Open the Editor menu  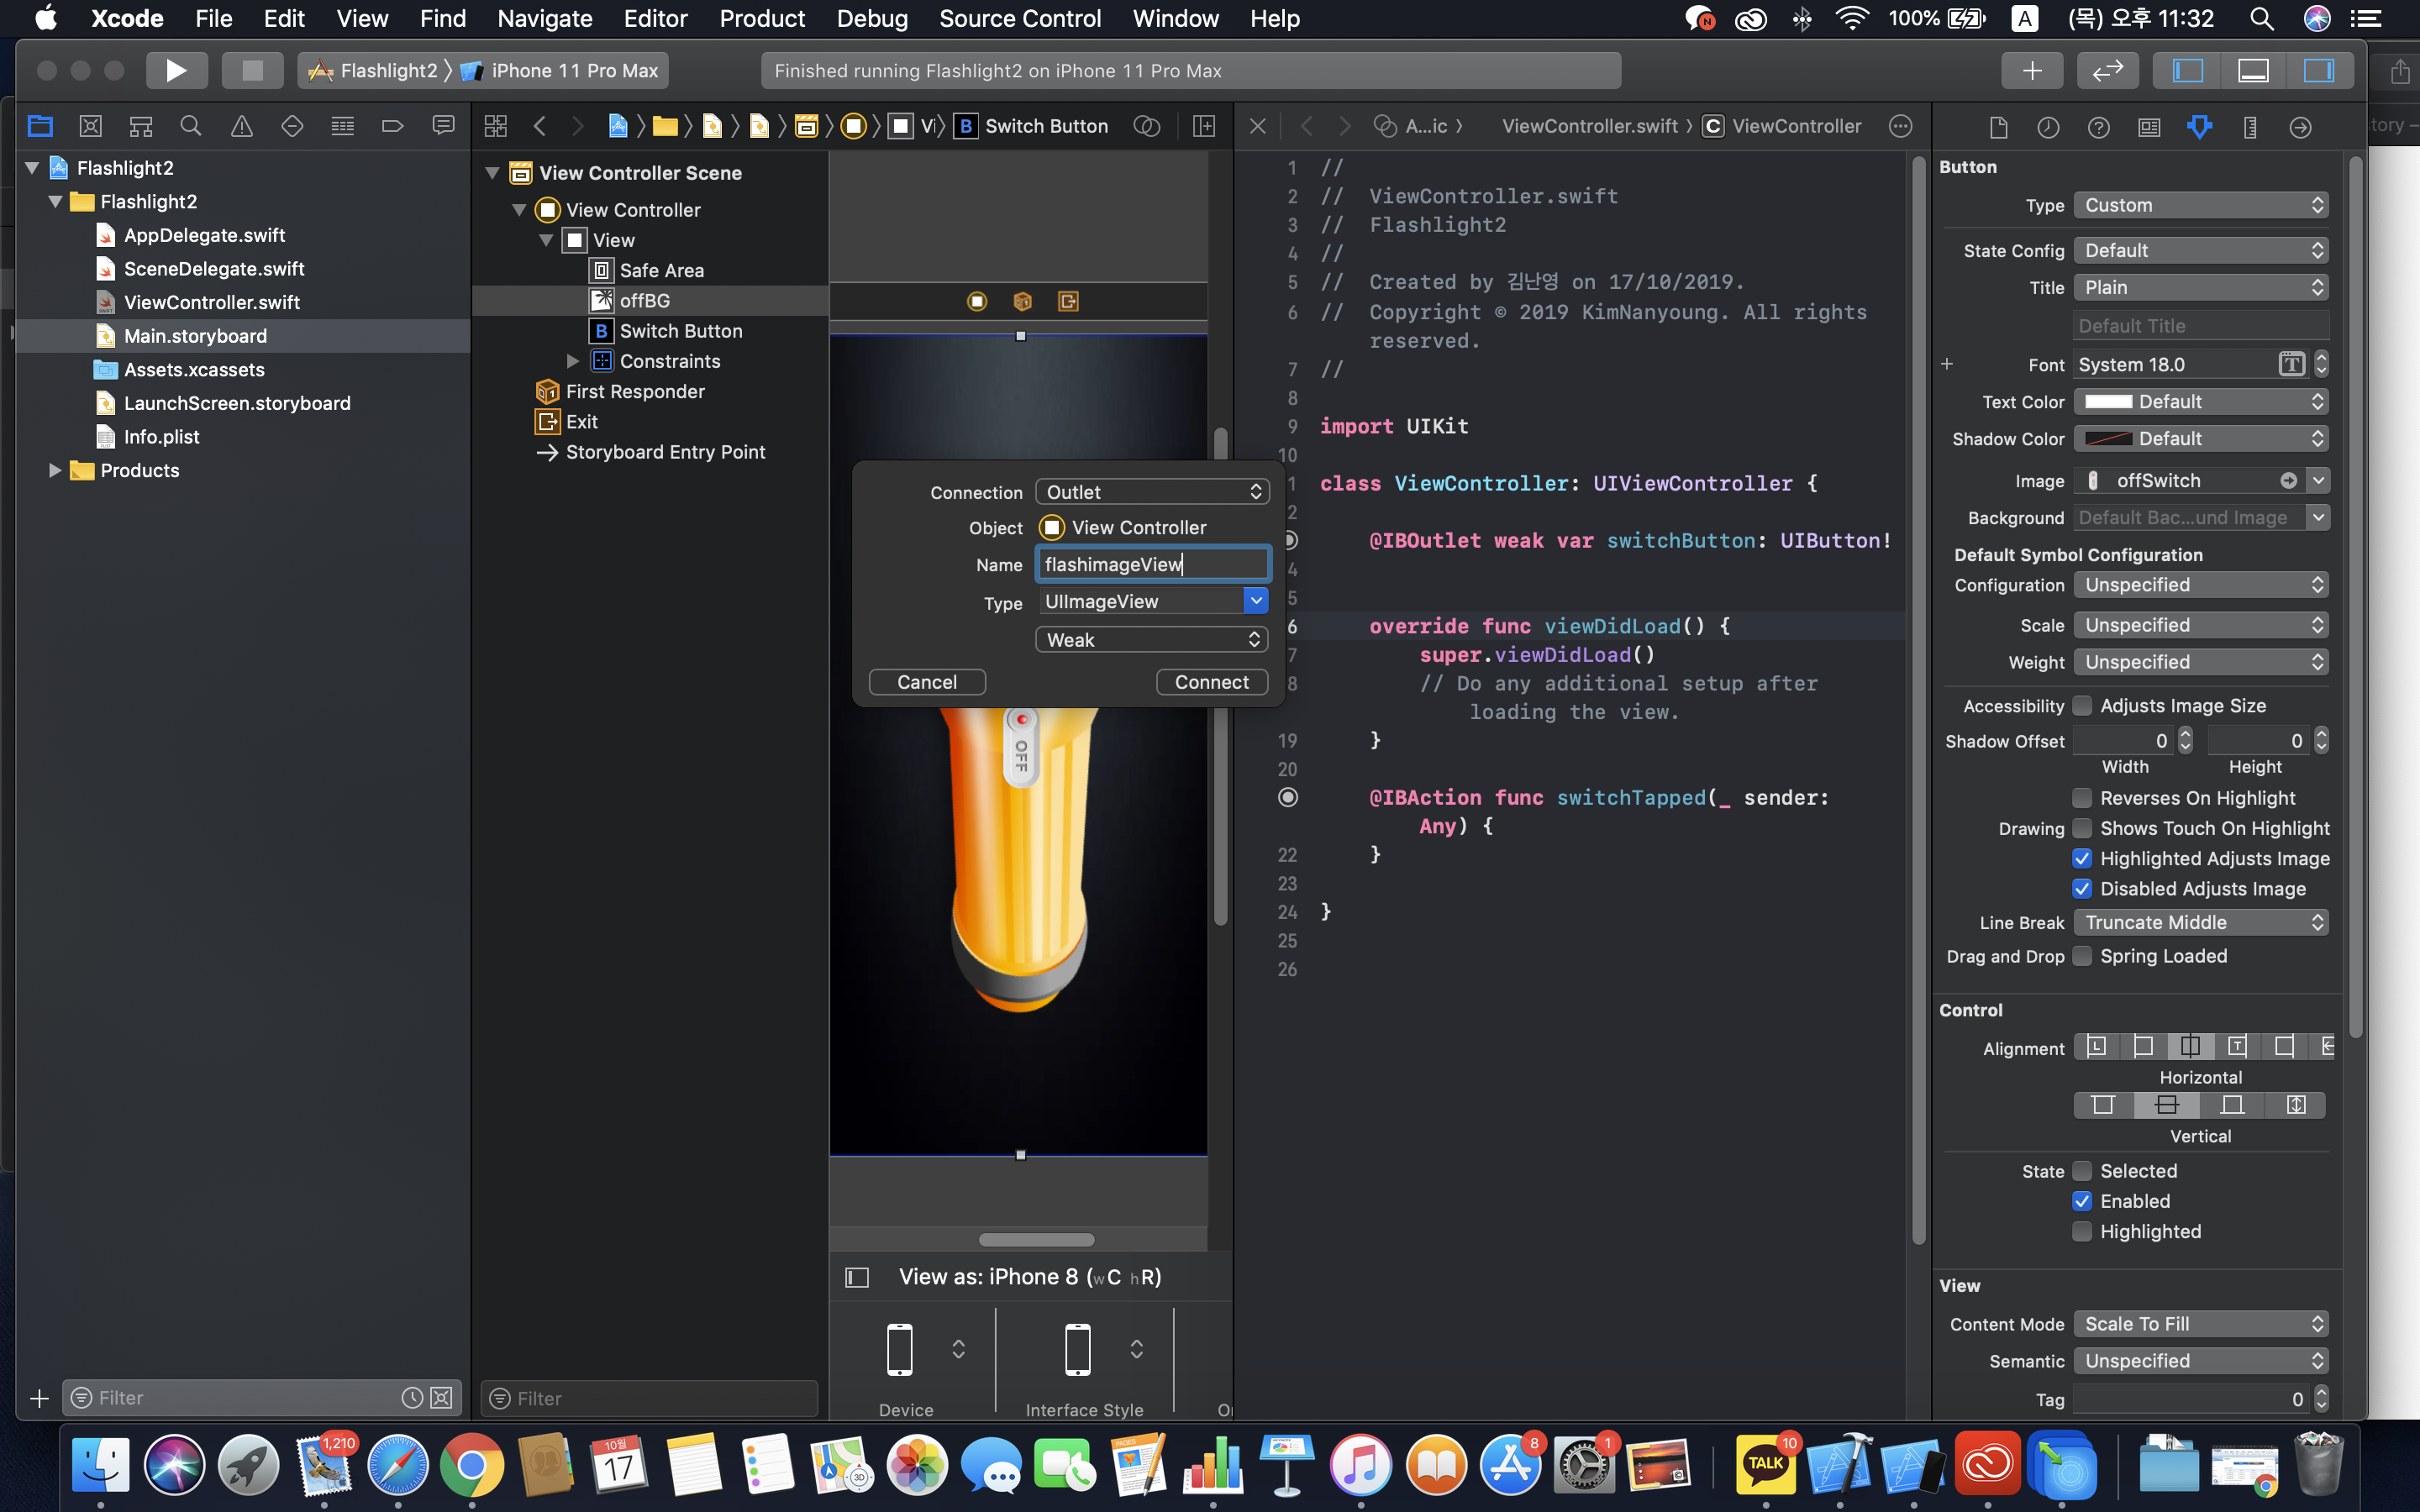[655, 18]
